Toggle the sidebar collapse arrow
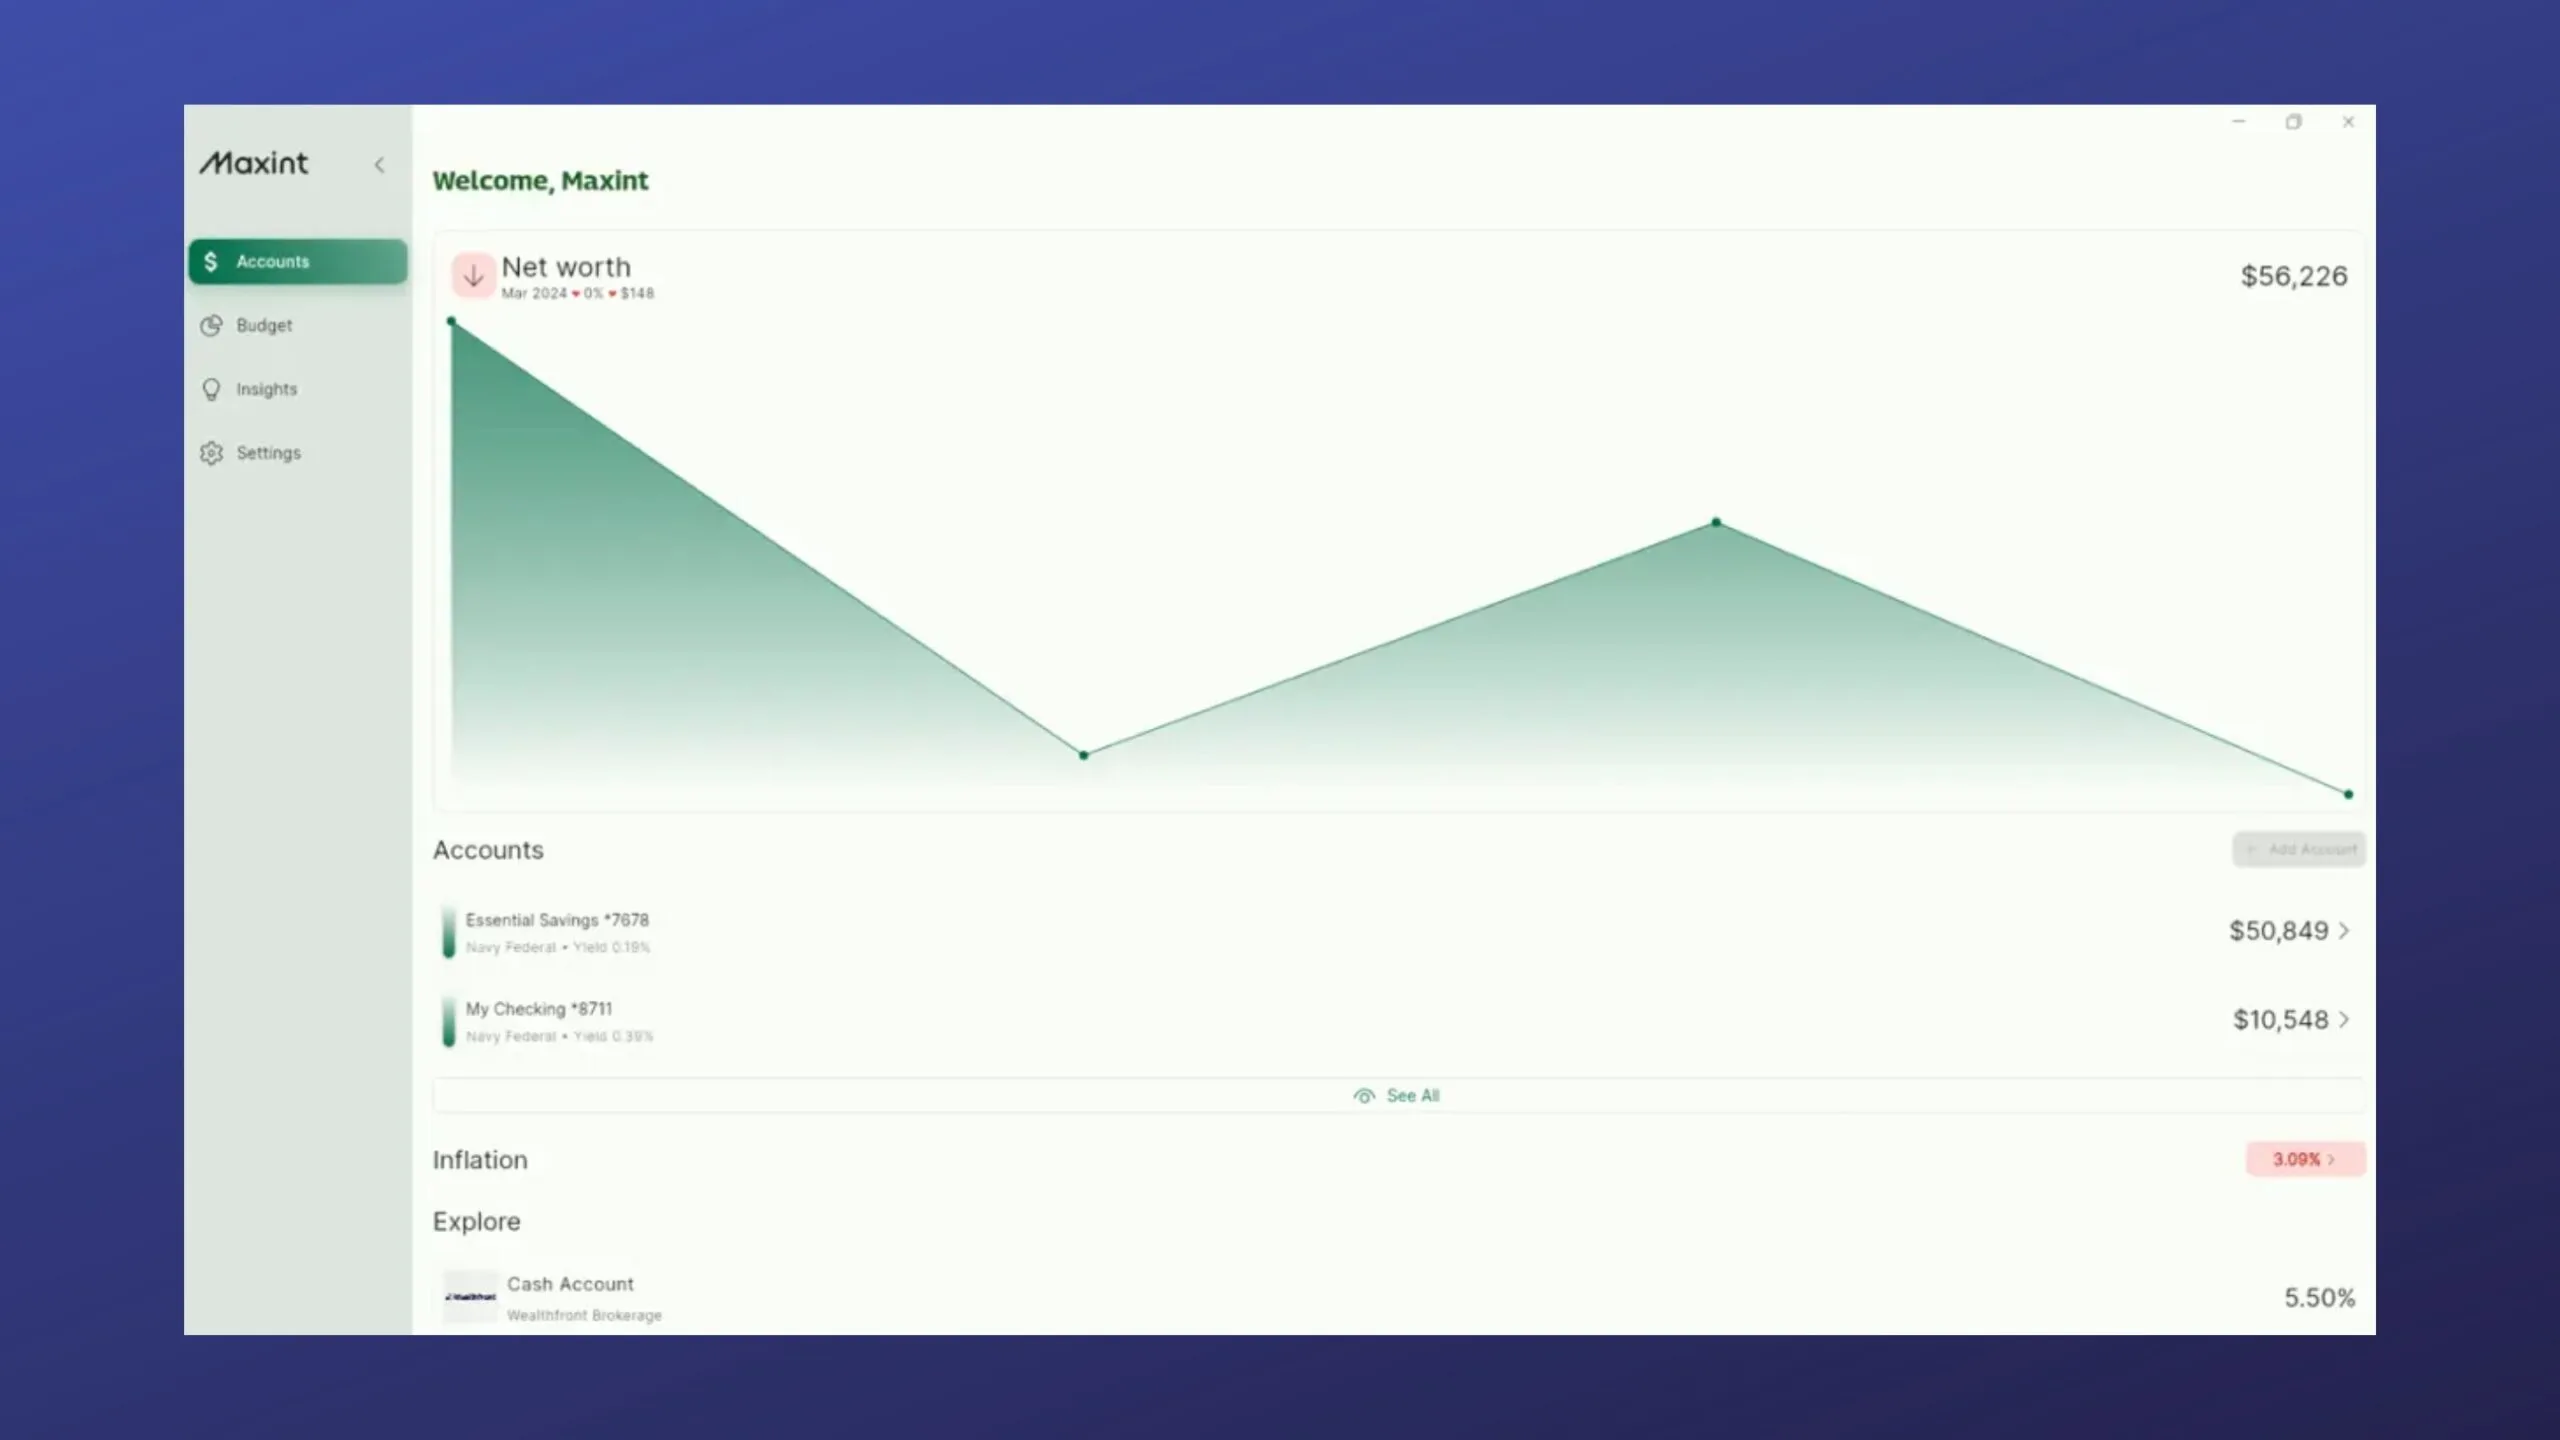The image size is (2560, 1440). click(380, 164)
